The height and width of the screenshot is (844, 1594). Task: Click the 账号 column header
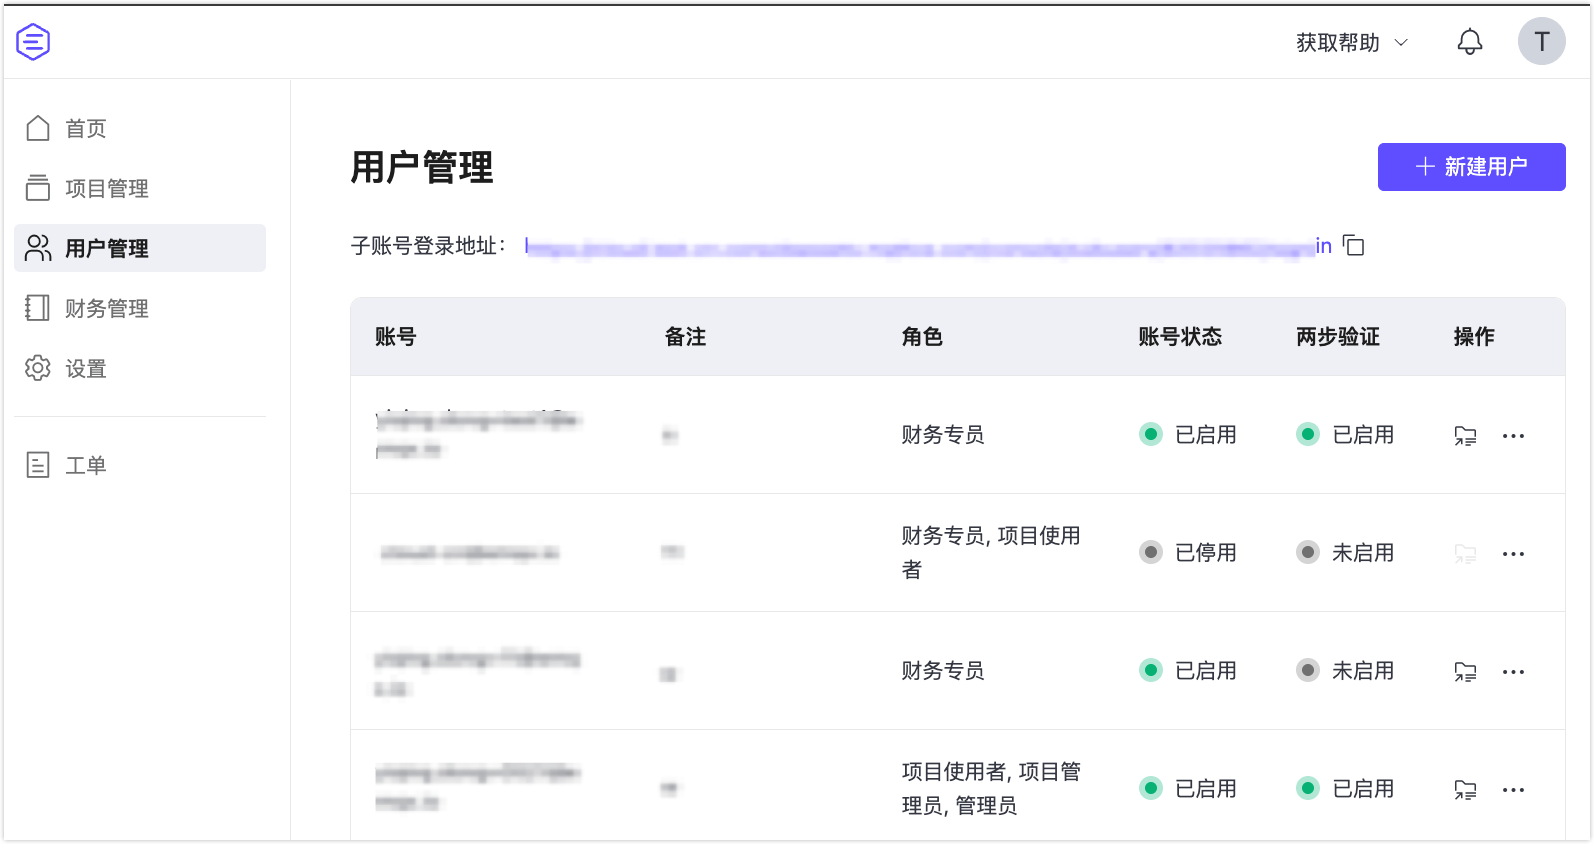pyautogui.click(x=396, y=337)
